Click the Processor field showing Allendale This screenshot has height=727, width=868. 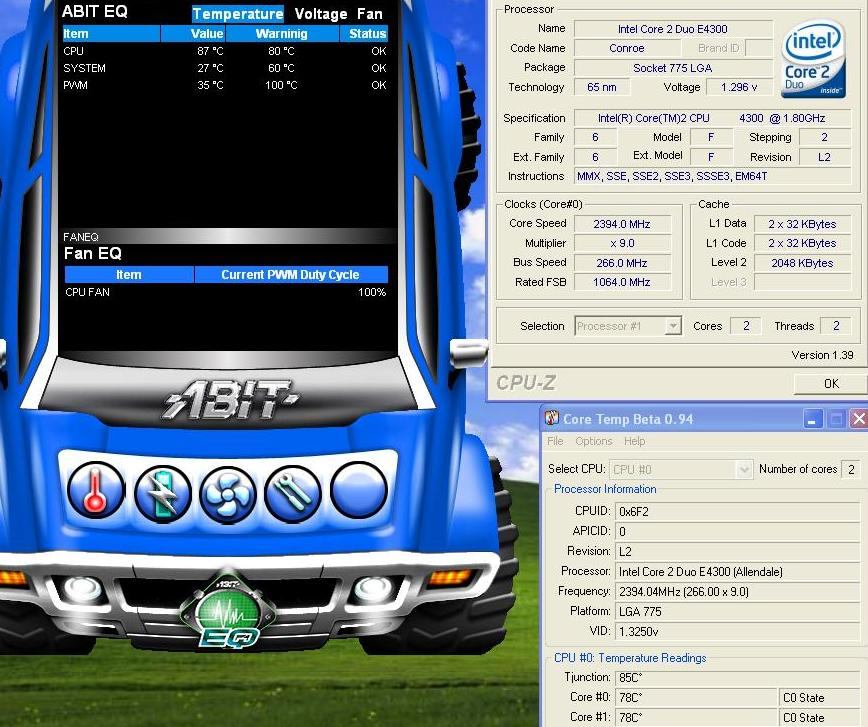point(736,571)
